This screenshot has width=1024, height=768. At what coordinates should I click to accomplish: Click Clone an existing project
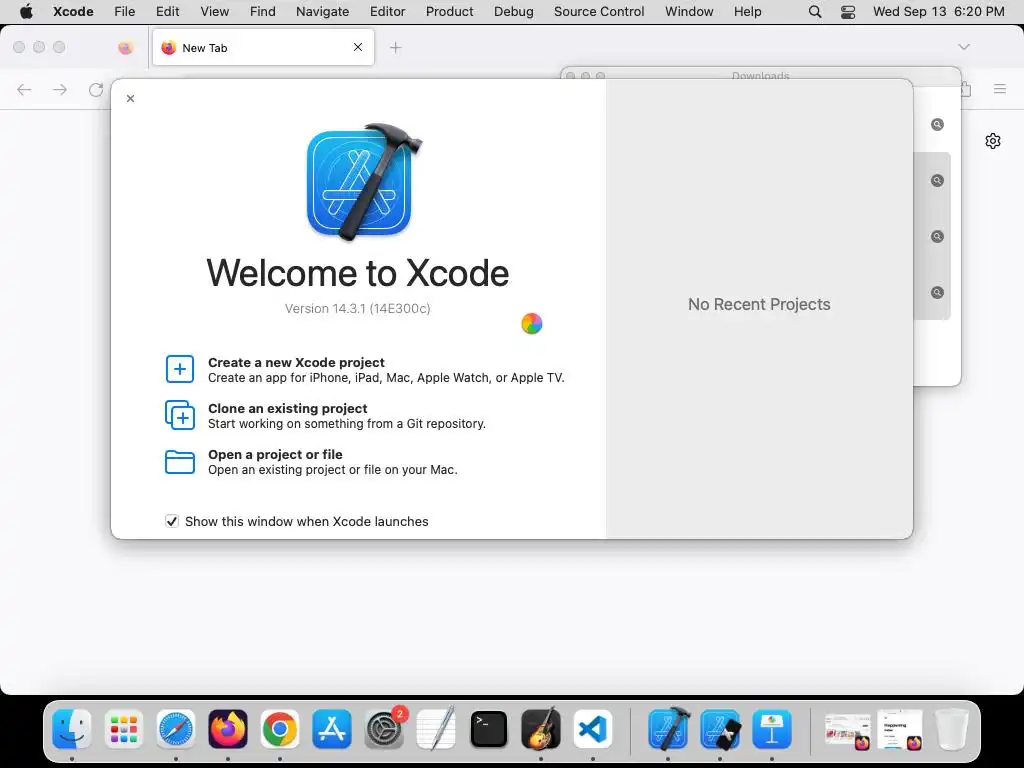pos(287,408)
